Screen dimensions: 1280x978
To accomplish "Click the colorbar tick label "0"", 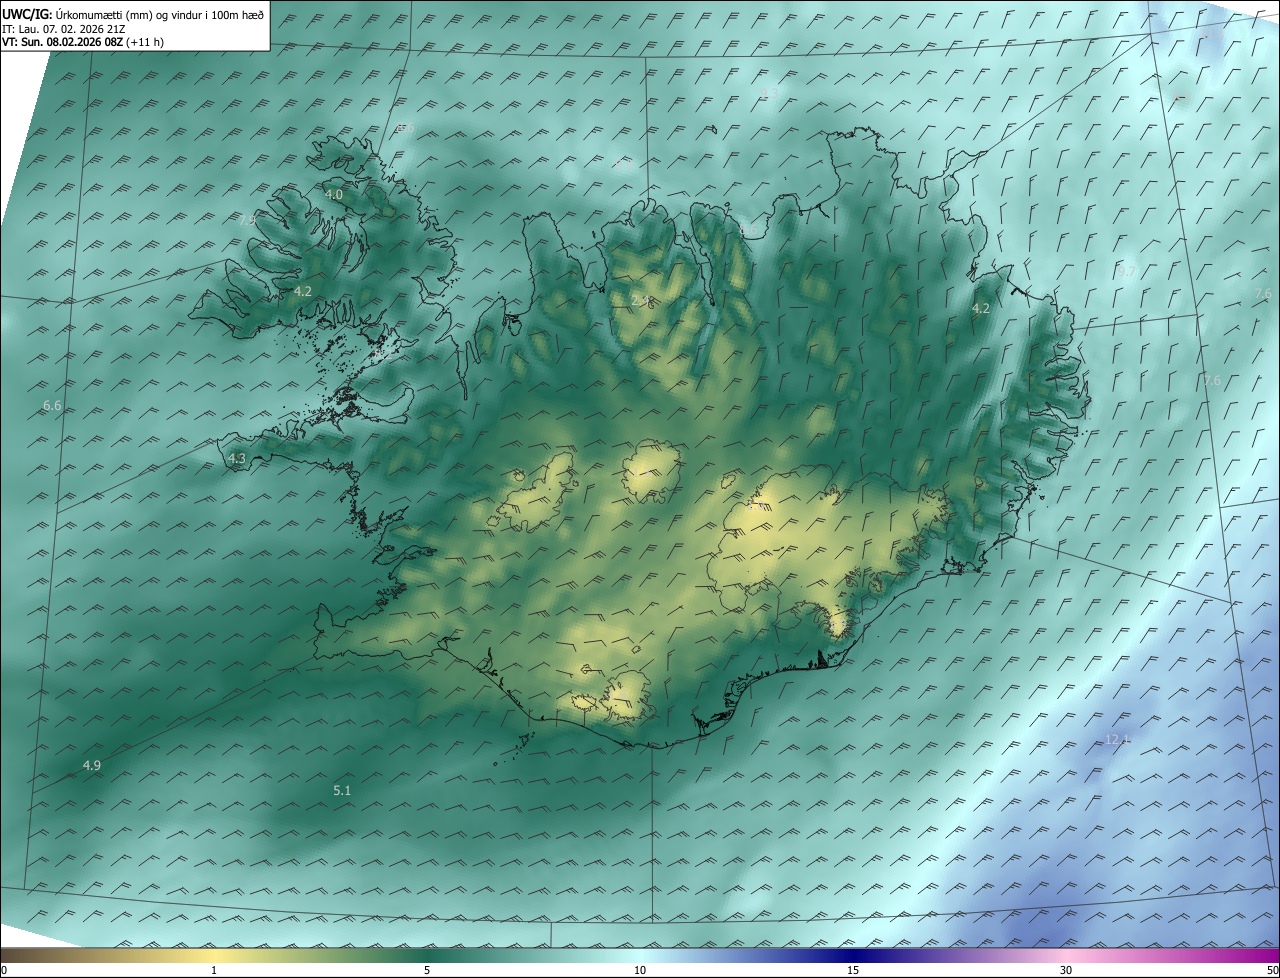I will [4, 970].
